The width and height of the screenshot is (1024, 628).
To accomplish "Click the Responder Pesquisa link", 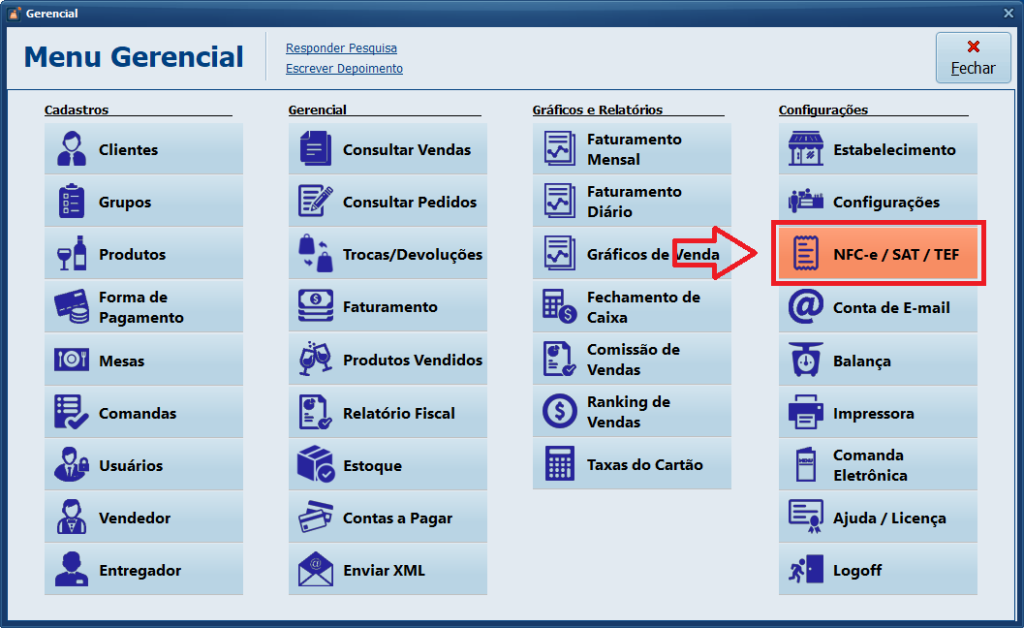I will point(341,48).
